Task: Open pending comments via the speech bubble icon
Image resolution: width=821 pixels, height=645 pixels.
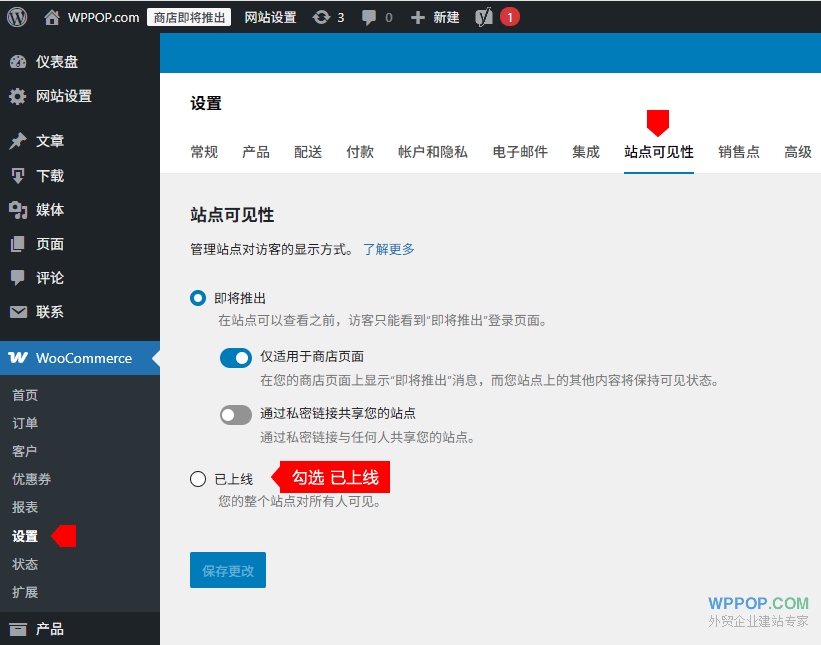Action: 370,16
